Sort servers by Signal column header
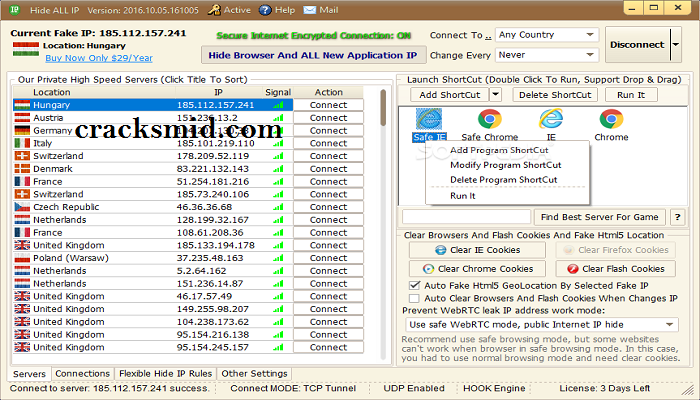The height and width of the screenshot is (400, 700). [x=278, y=92]
